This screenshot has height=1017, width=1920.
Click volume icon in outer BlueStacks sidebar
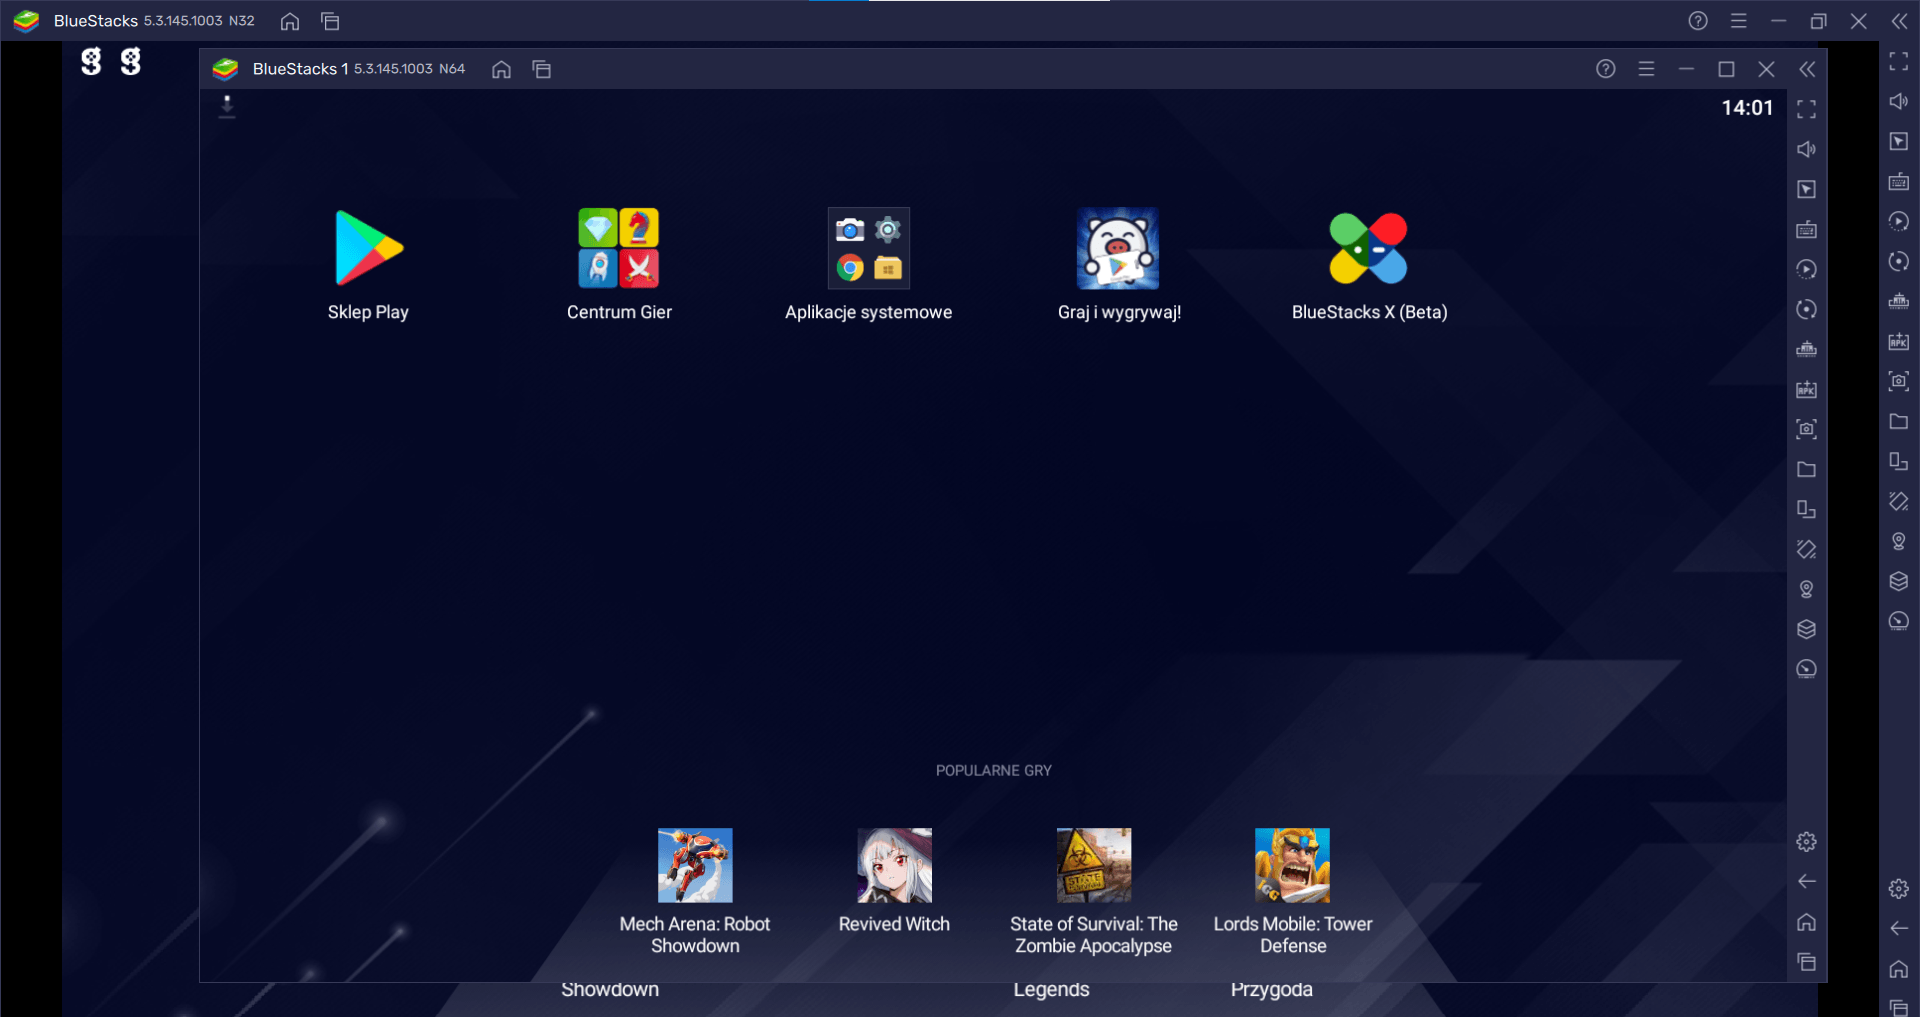[1898, 101]
